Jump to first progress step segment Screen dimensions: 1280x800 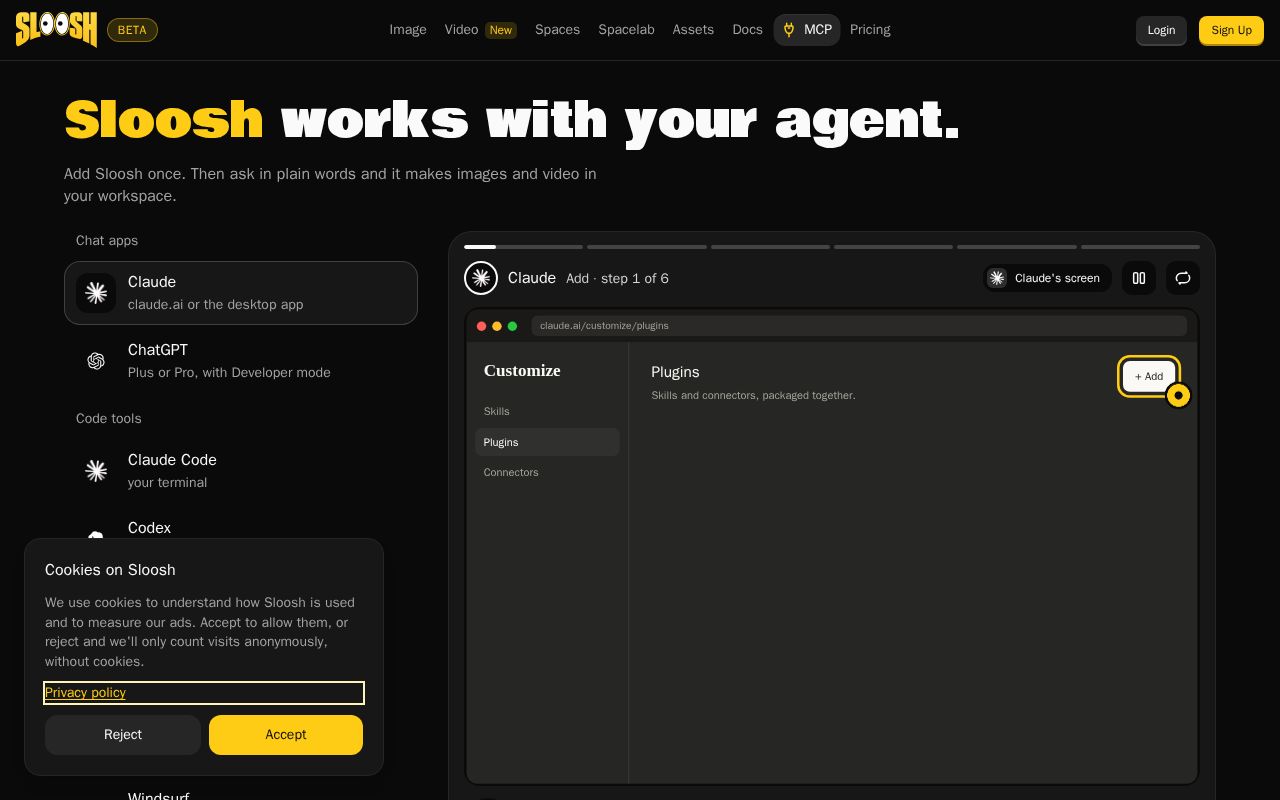523,247
